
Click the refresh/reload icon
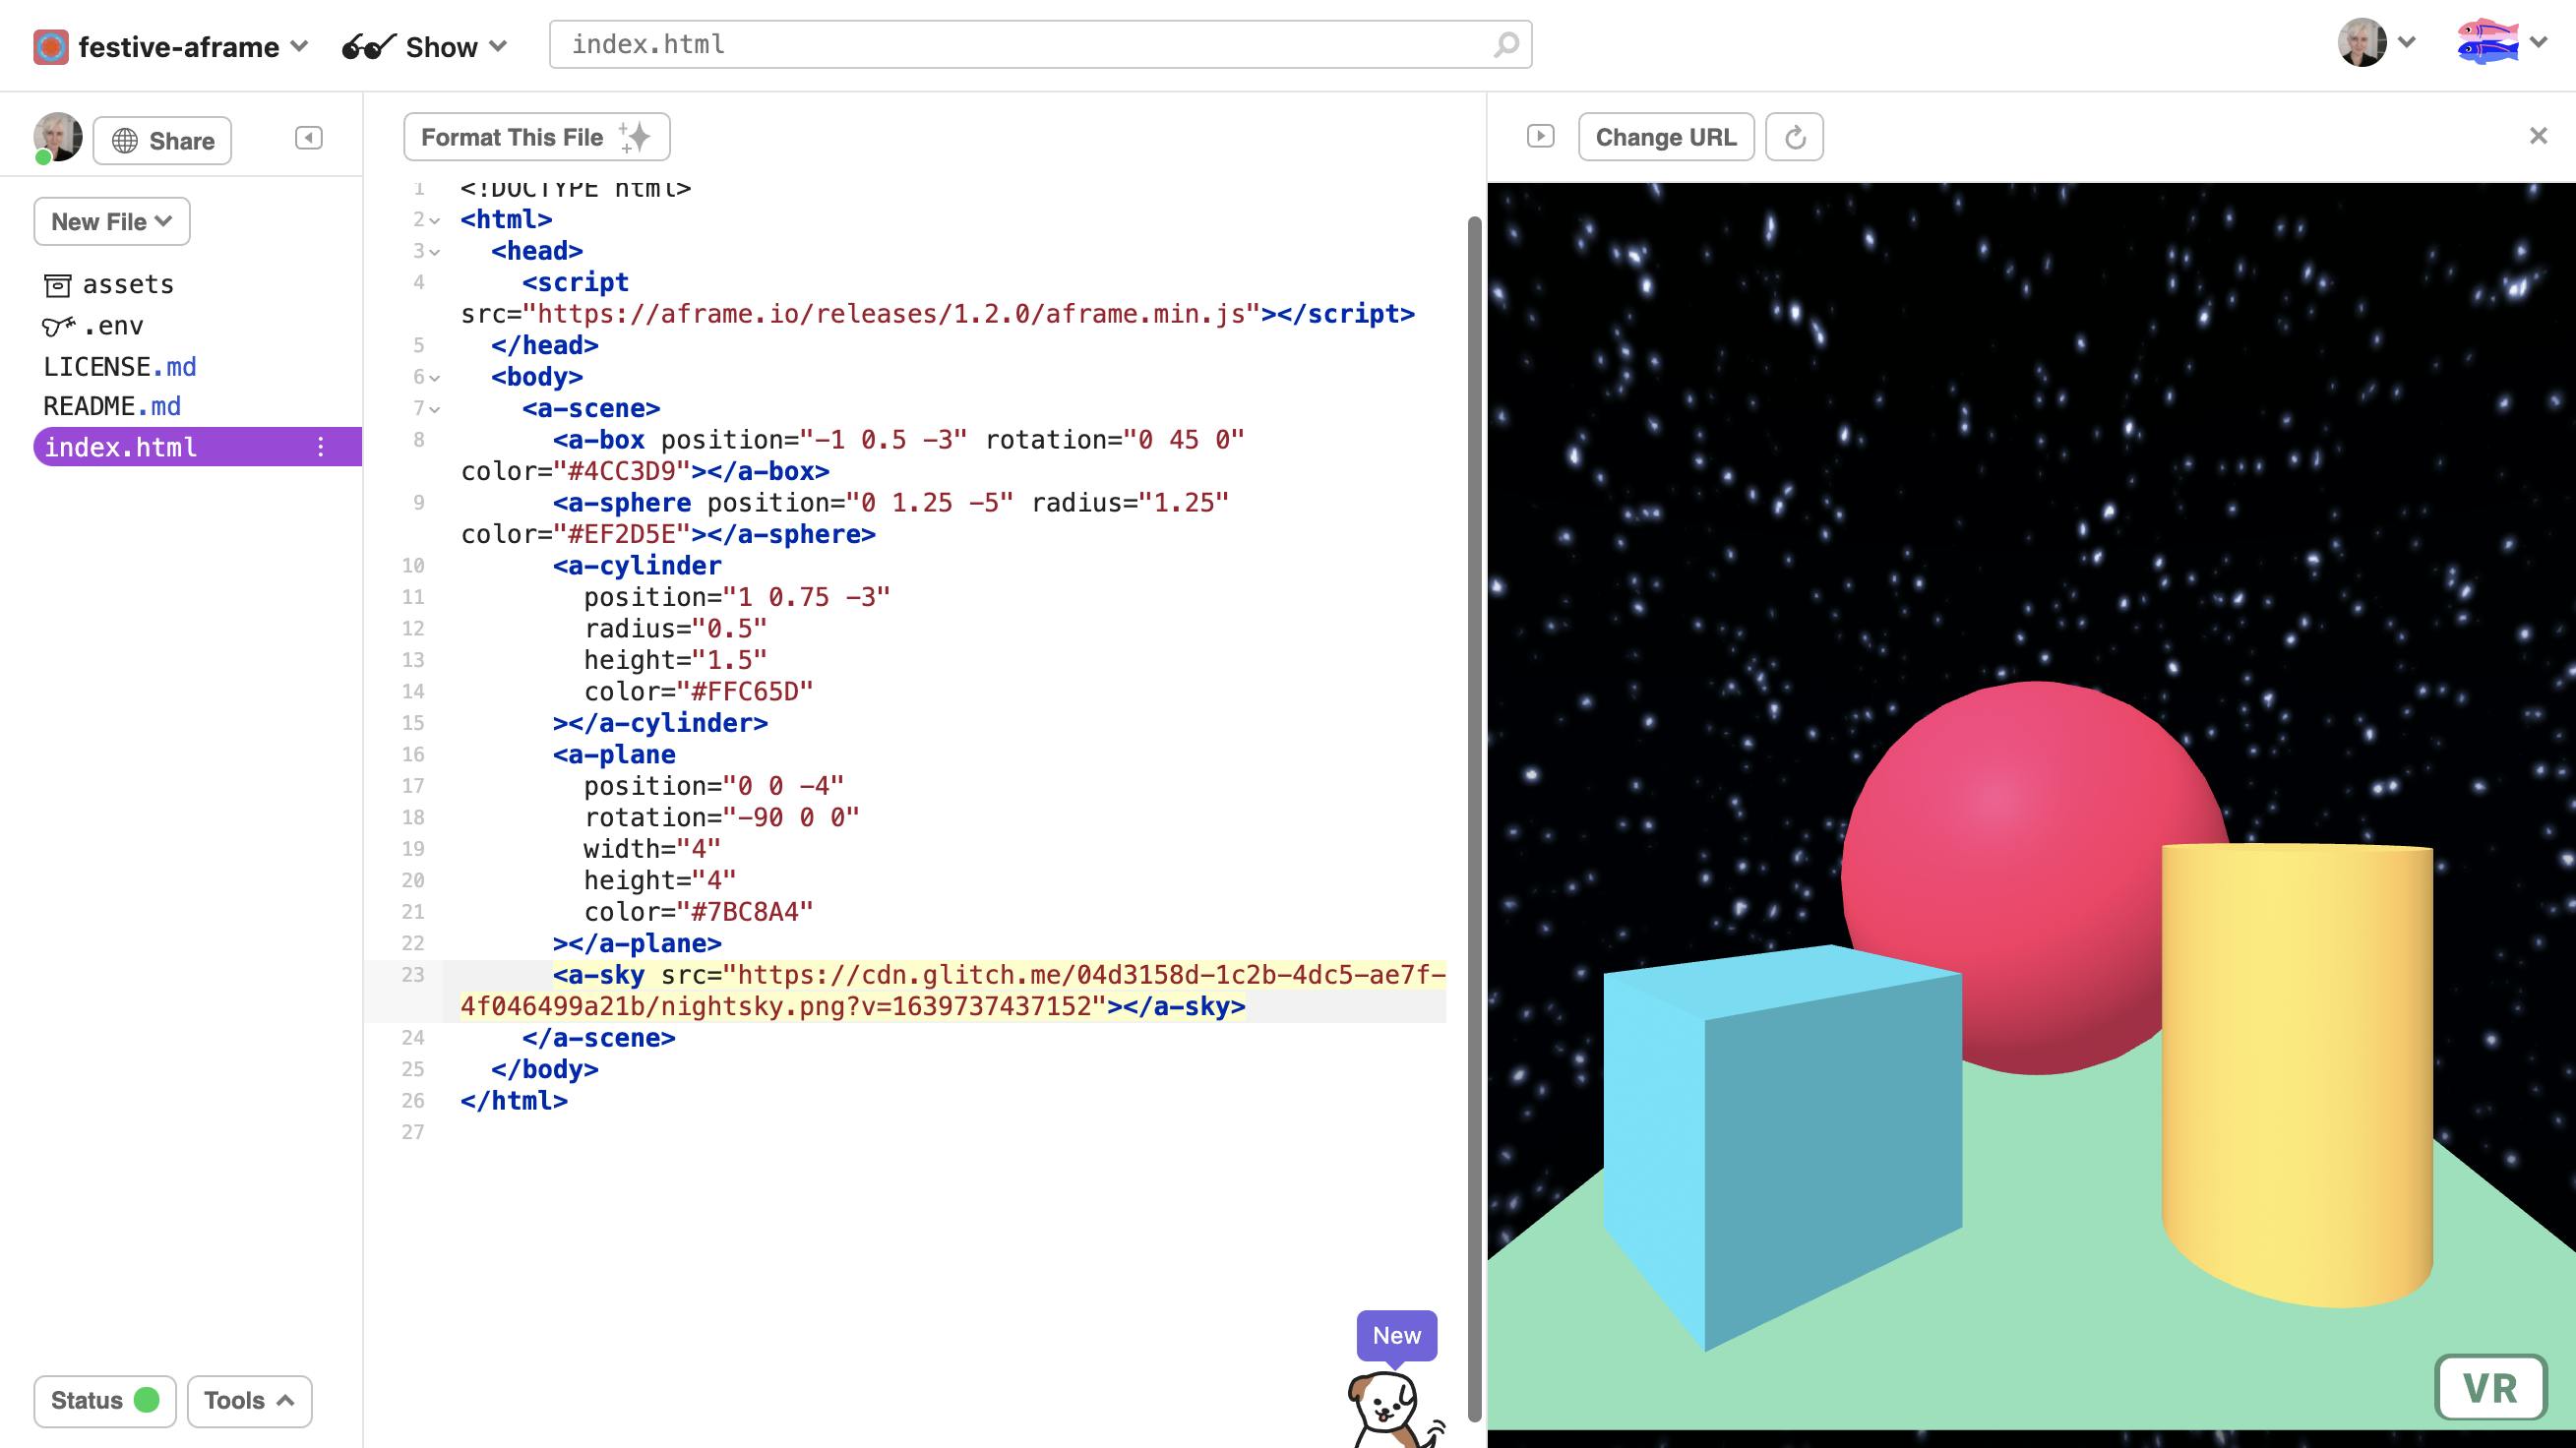[x=1792, y=136]
